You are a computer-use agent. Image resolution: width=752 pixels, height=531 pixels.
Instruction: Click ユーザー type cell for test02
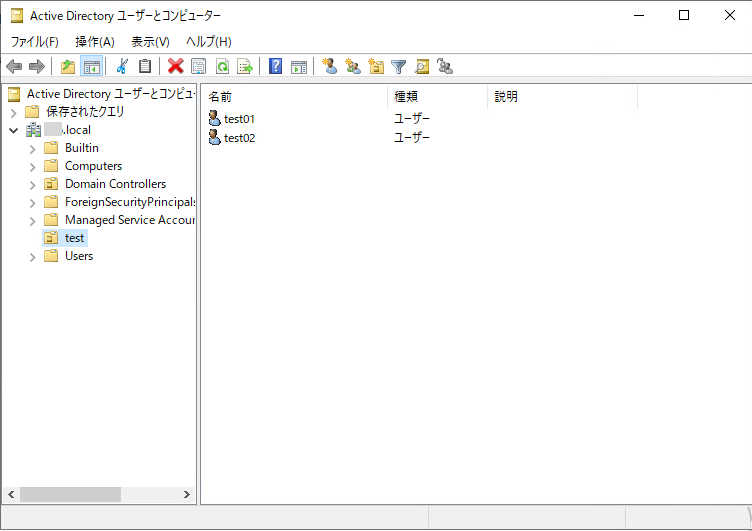pos(412,137)
